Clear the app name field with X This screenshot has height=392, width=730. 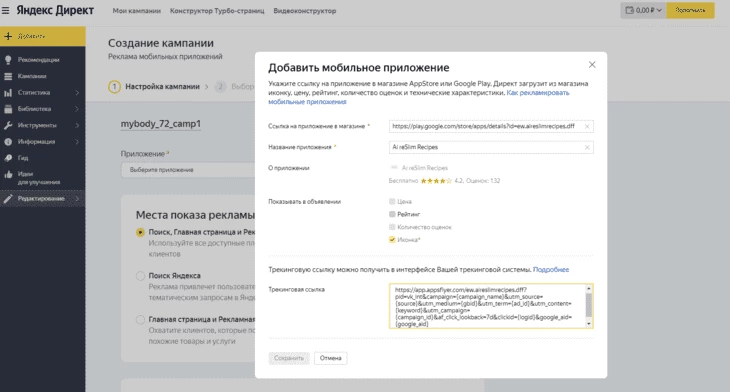[x=587, y=147]
